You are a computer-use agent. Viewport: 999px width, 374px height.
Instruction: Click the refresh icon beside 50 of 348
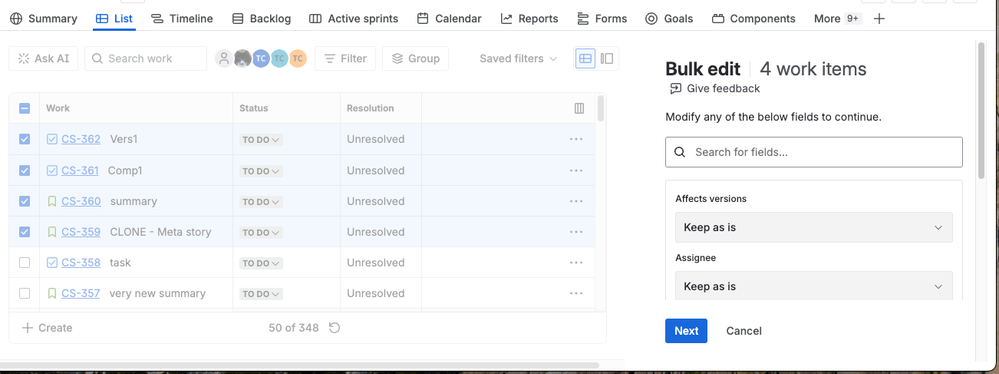click(x=334, y=327)
